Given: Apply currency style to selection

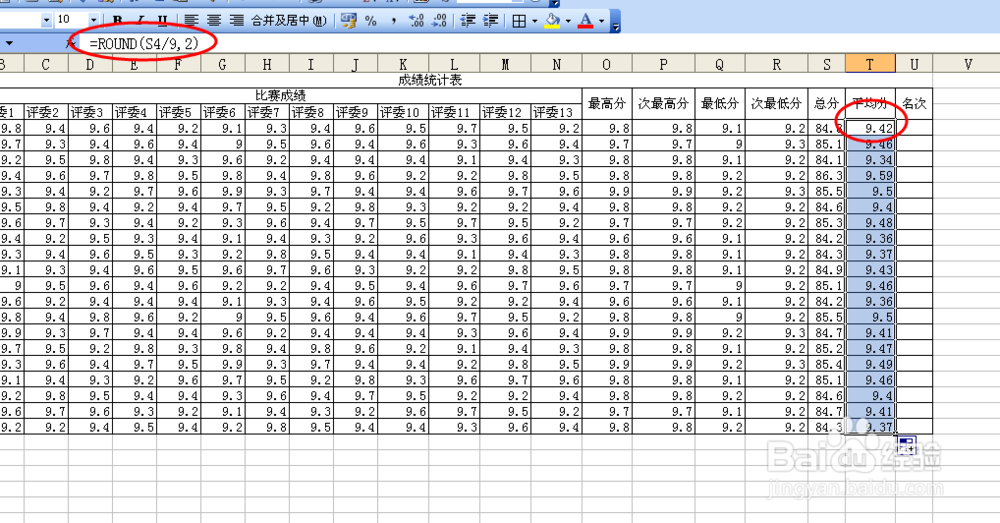Looking at the screenshot, I should [x=348, y=20].
